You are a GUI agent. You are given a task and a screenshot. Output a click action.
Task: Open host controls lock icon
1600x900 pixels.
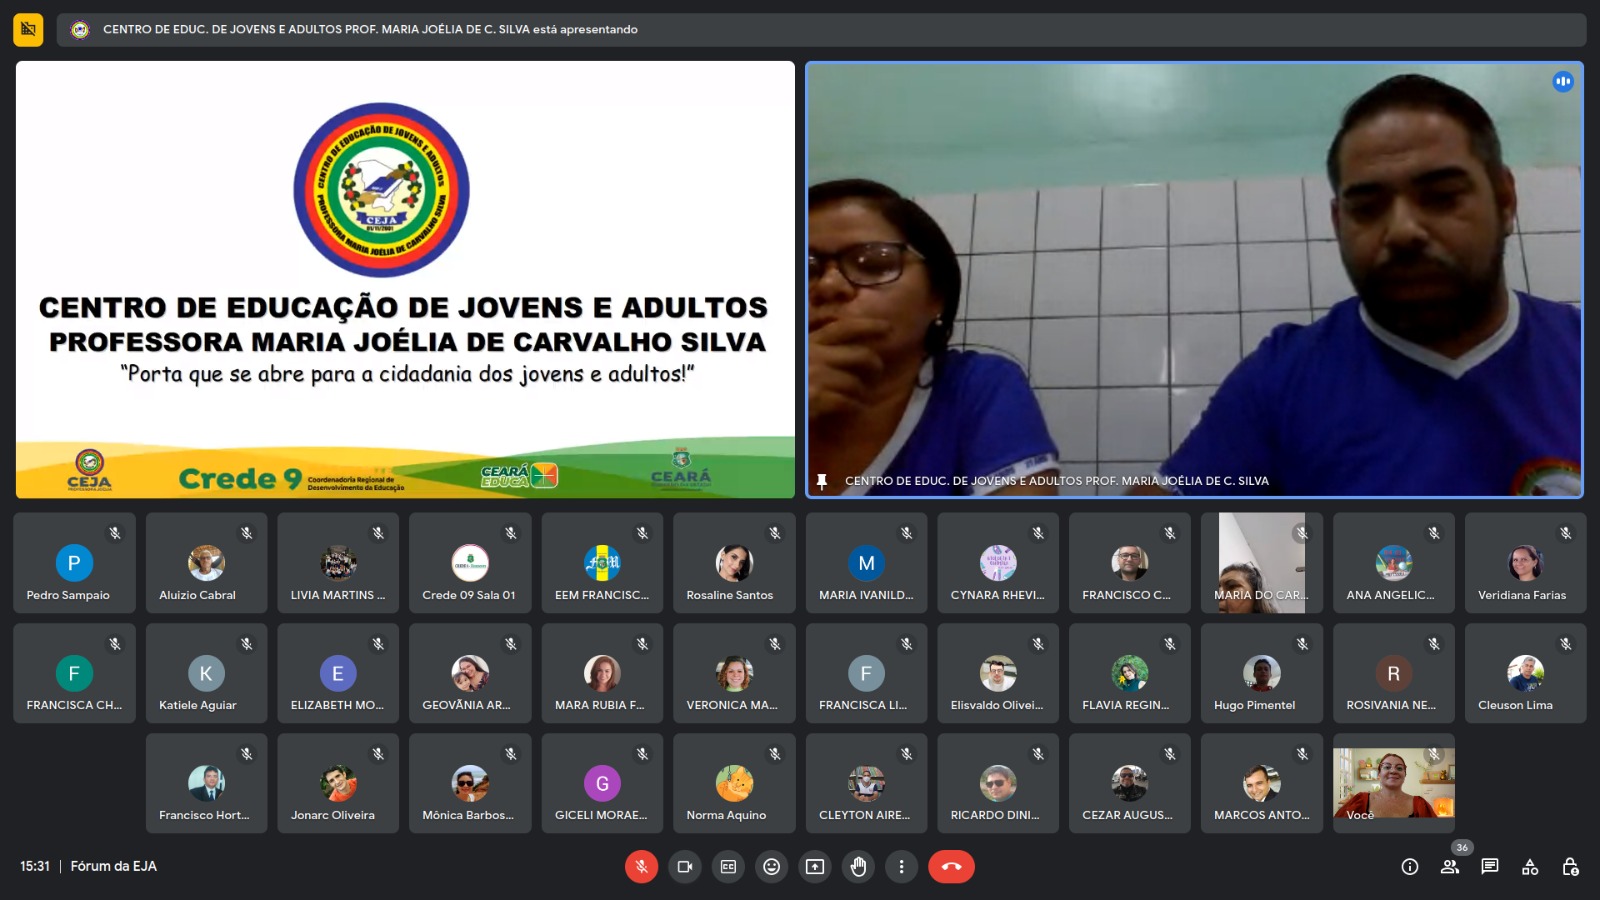click(x=1570, y=867)
